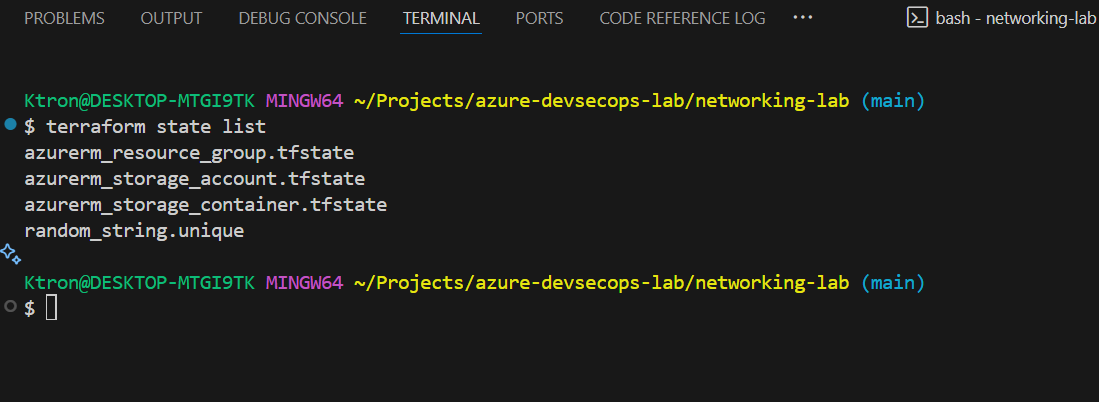Click the terminal cursor at the empty prompt

pyautogui.click(x=52, y=308)
